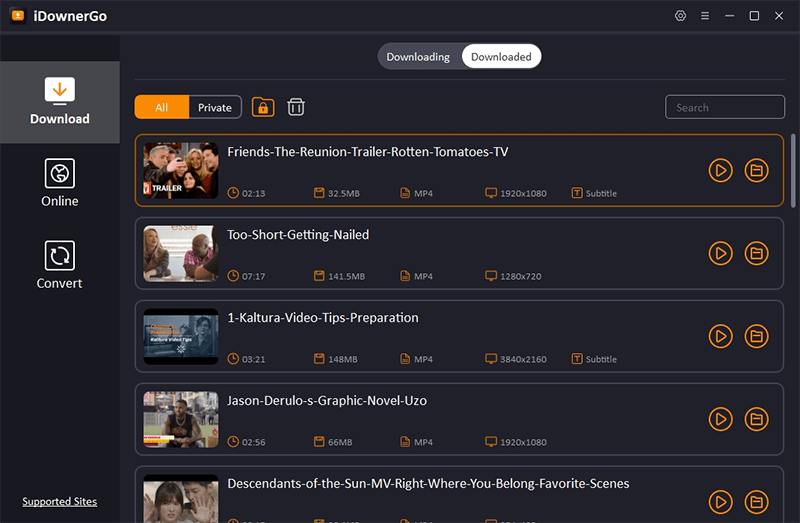Play the Kaltura Video Tips video
The height and width of the screenshot is (523, 800).
click(720, 336)
